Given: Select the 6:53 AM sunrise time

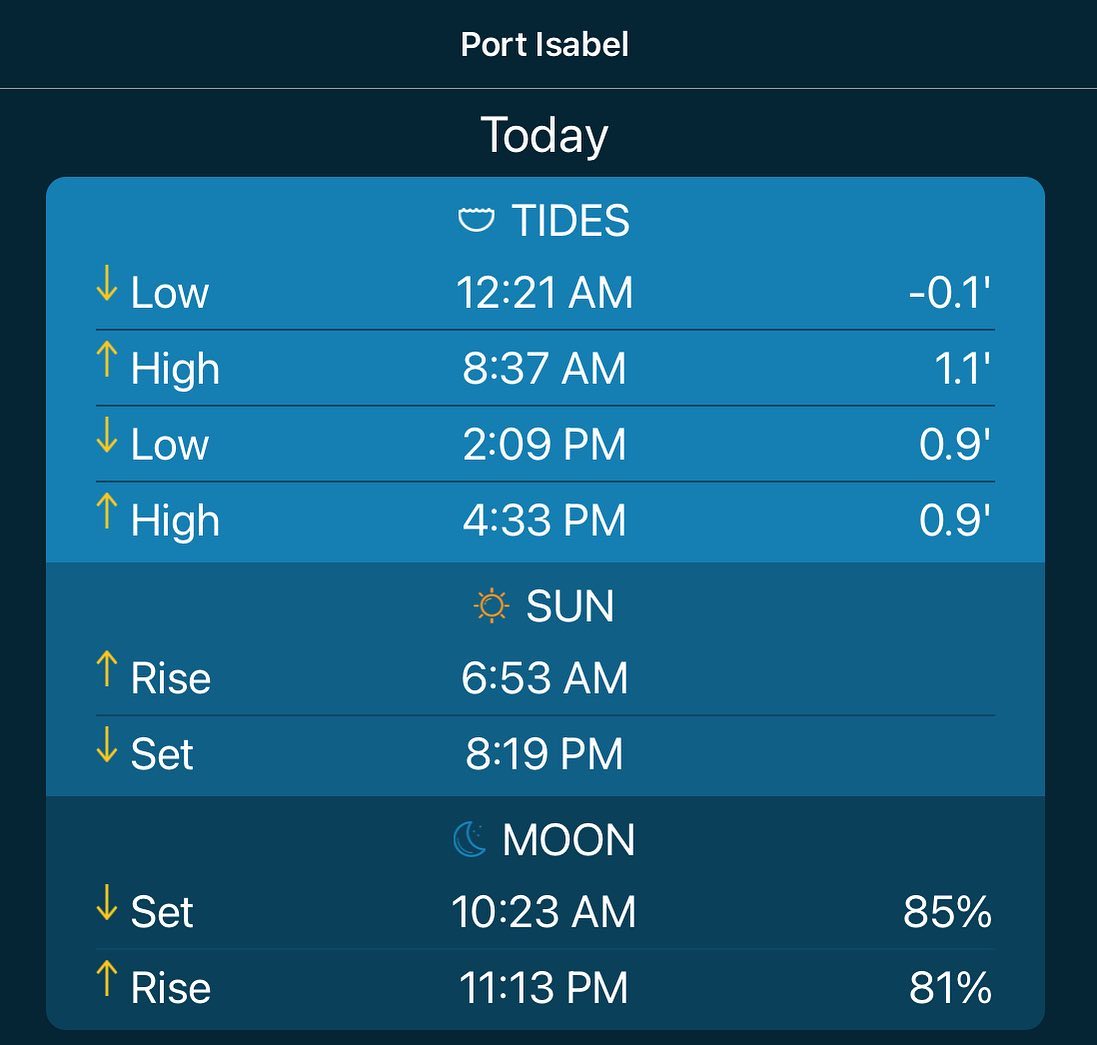Looking at the screenshot, I should click(544, 678).
